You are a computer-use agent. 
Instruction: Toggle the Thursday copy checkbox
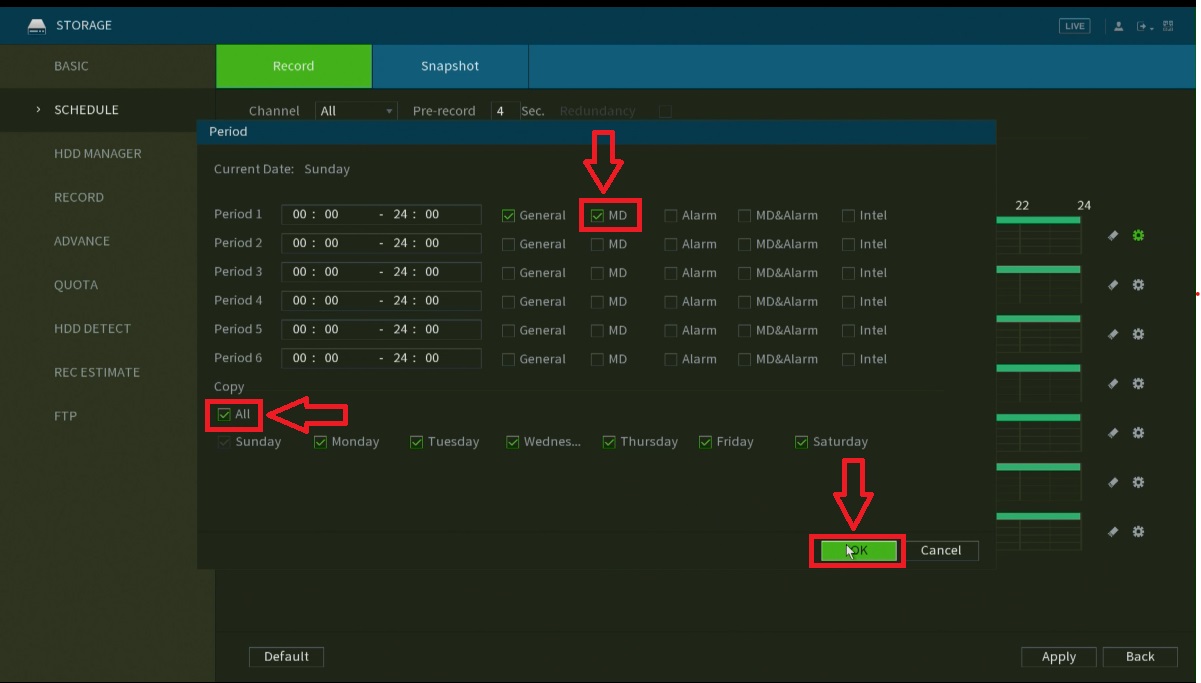tap(609, 442)
